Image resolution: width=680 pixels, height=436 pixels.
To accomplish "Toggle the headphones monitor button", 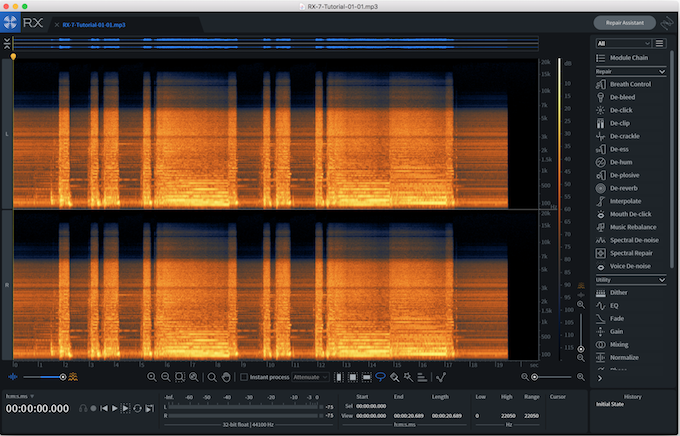I will pyautogui.click(x=83, y=409).
